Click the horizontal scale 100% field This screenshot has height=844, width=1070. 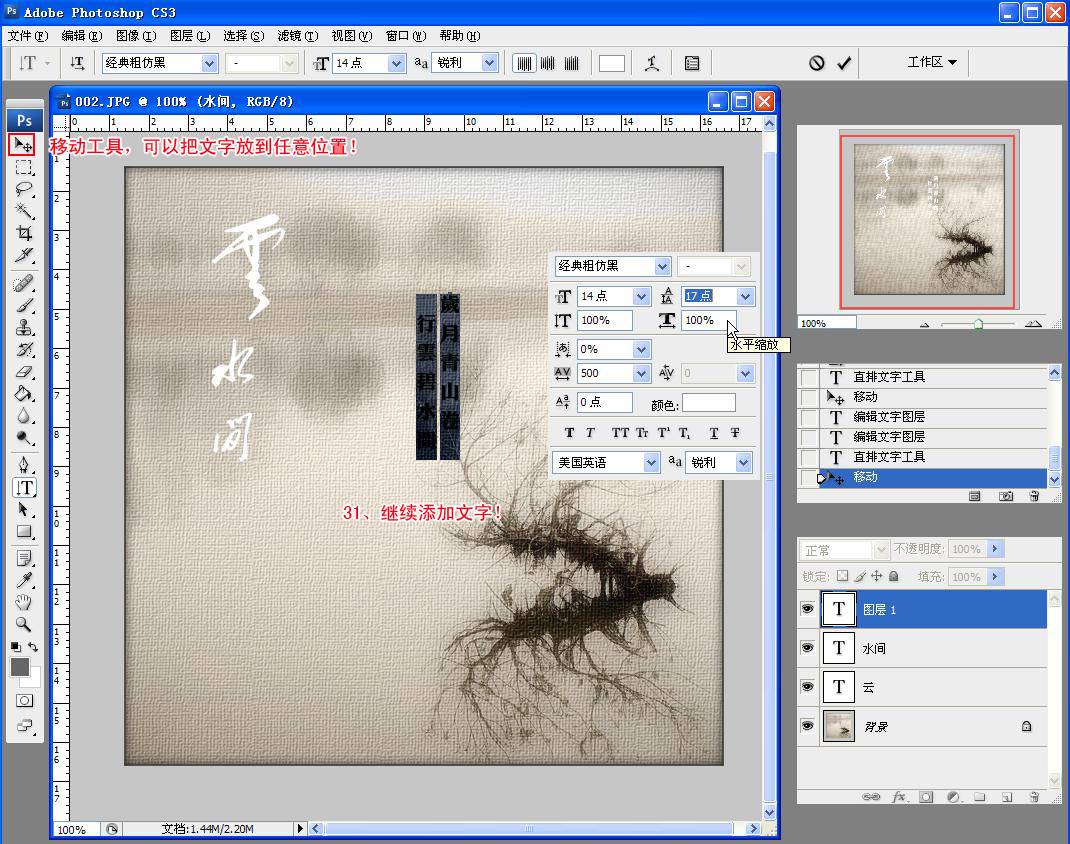point(708,320)
